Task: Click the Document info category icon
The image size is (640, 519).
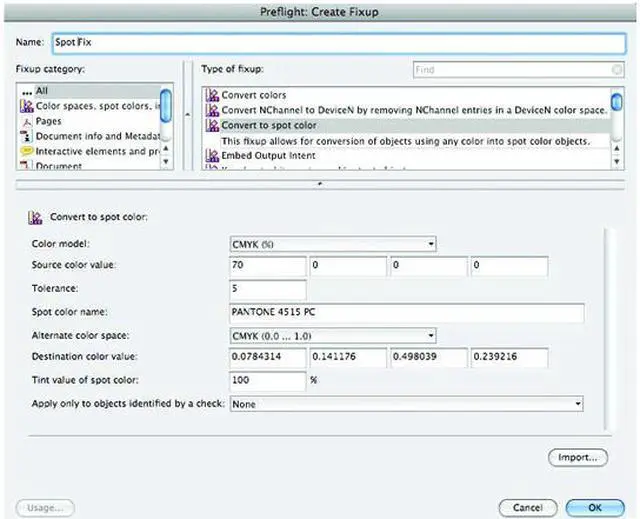Action: click(x=27, y=136)
